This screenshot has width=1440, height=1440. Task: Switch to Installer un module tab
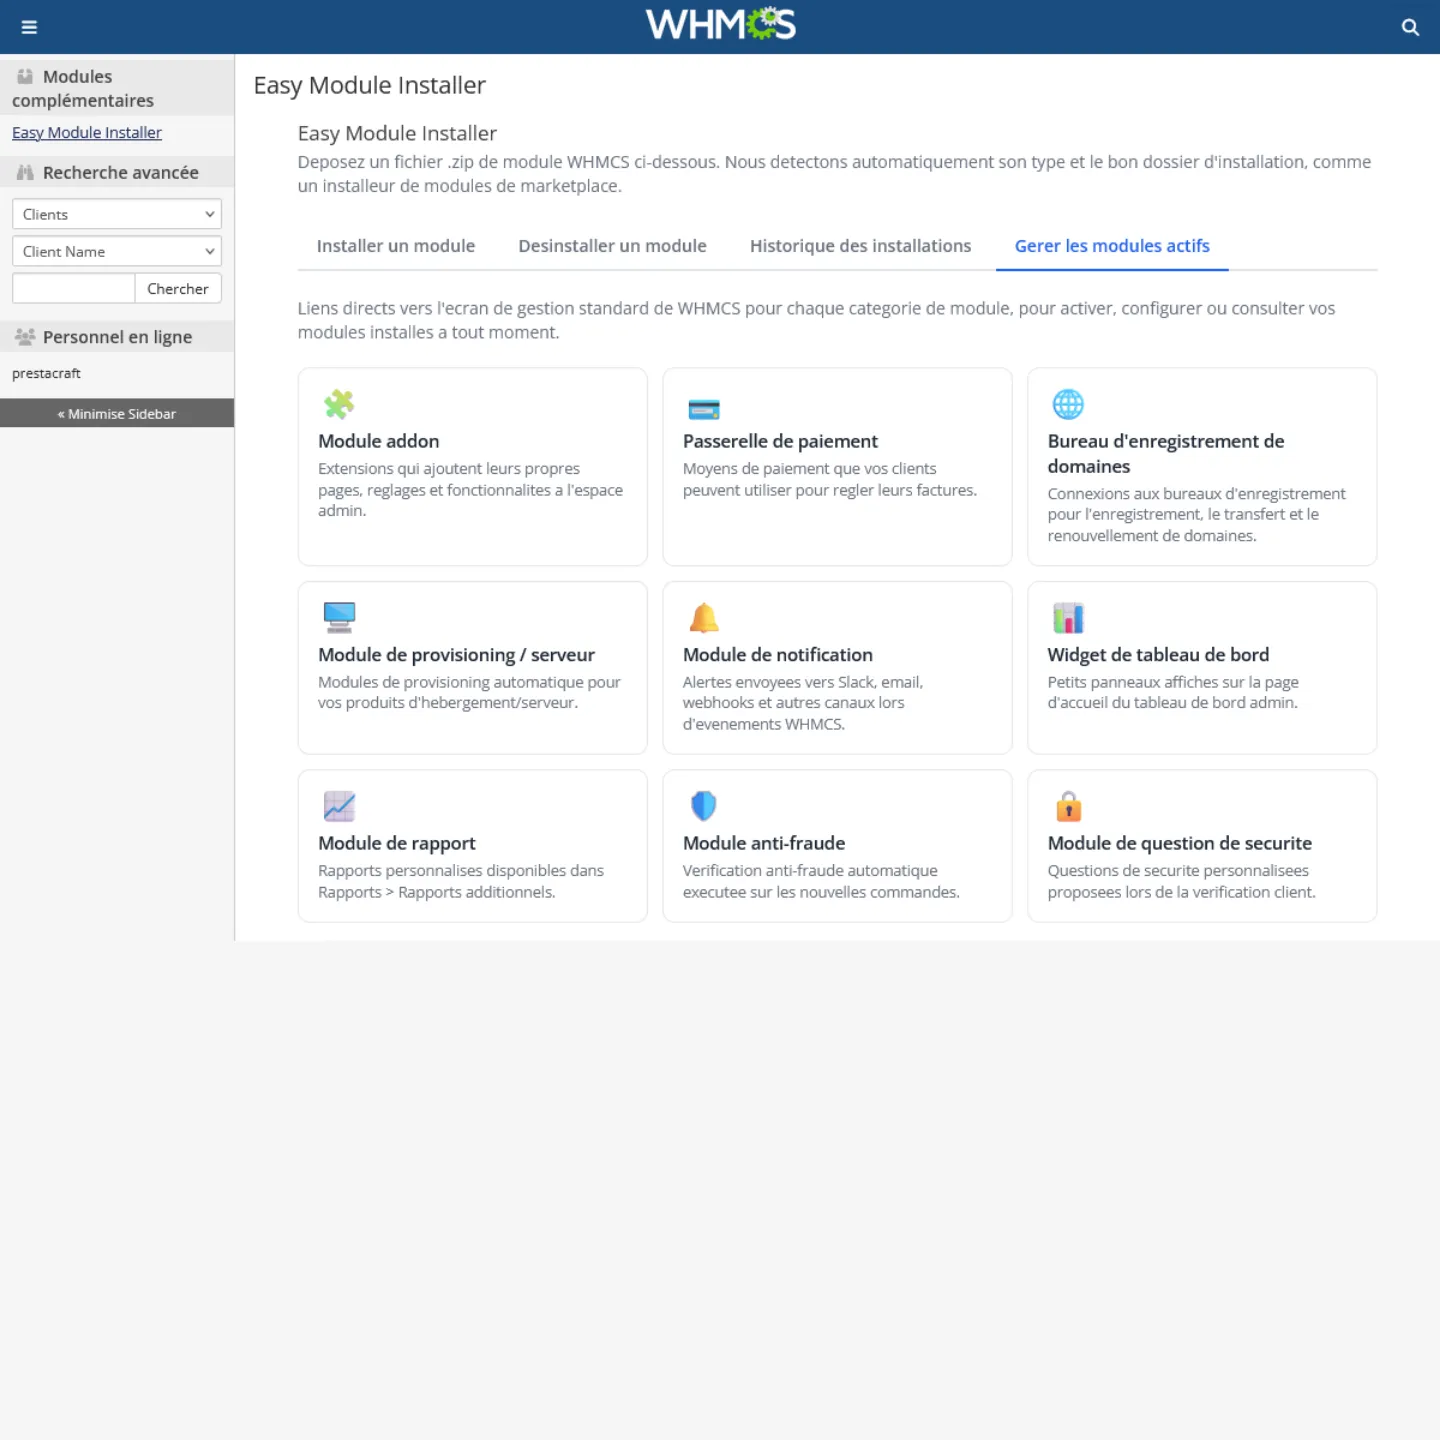[x=396, y=246]
